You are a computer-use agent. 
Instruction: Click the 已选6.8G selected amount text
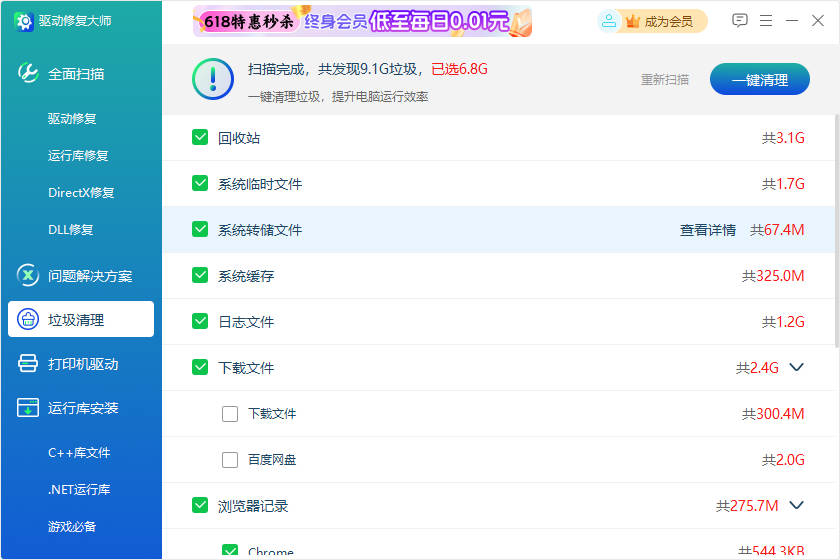[460, 69]
